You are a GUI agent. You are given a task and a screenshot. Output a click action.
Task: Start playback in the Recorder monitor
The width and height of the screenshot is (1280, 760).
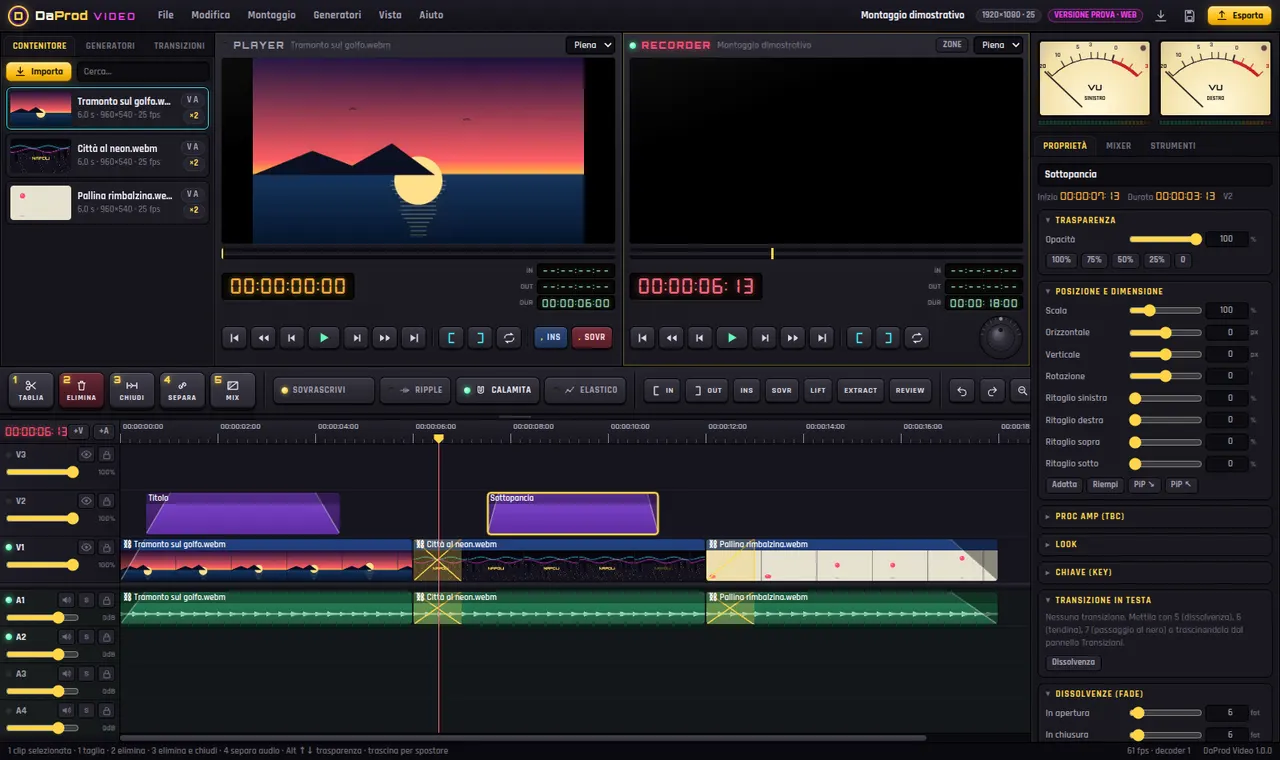tap(731, 338)
